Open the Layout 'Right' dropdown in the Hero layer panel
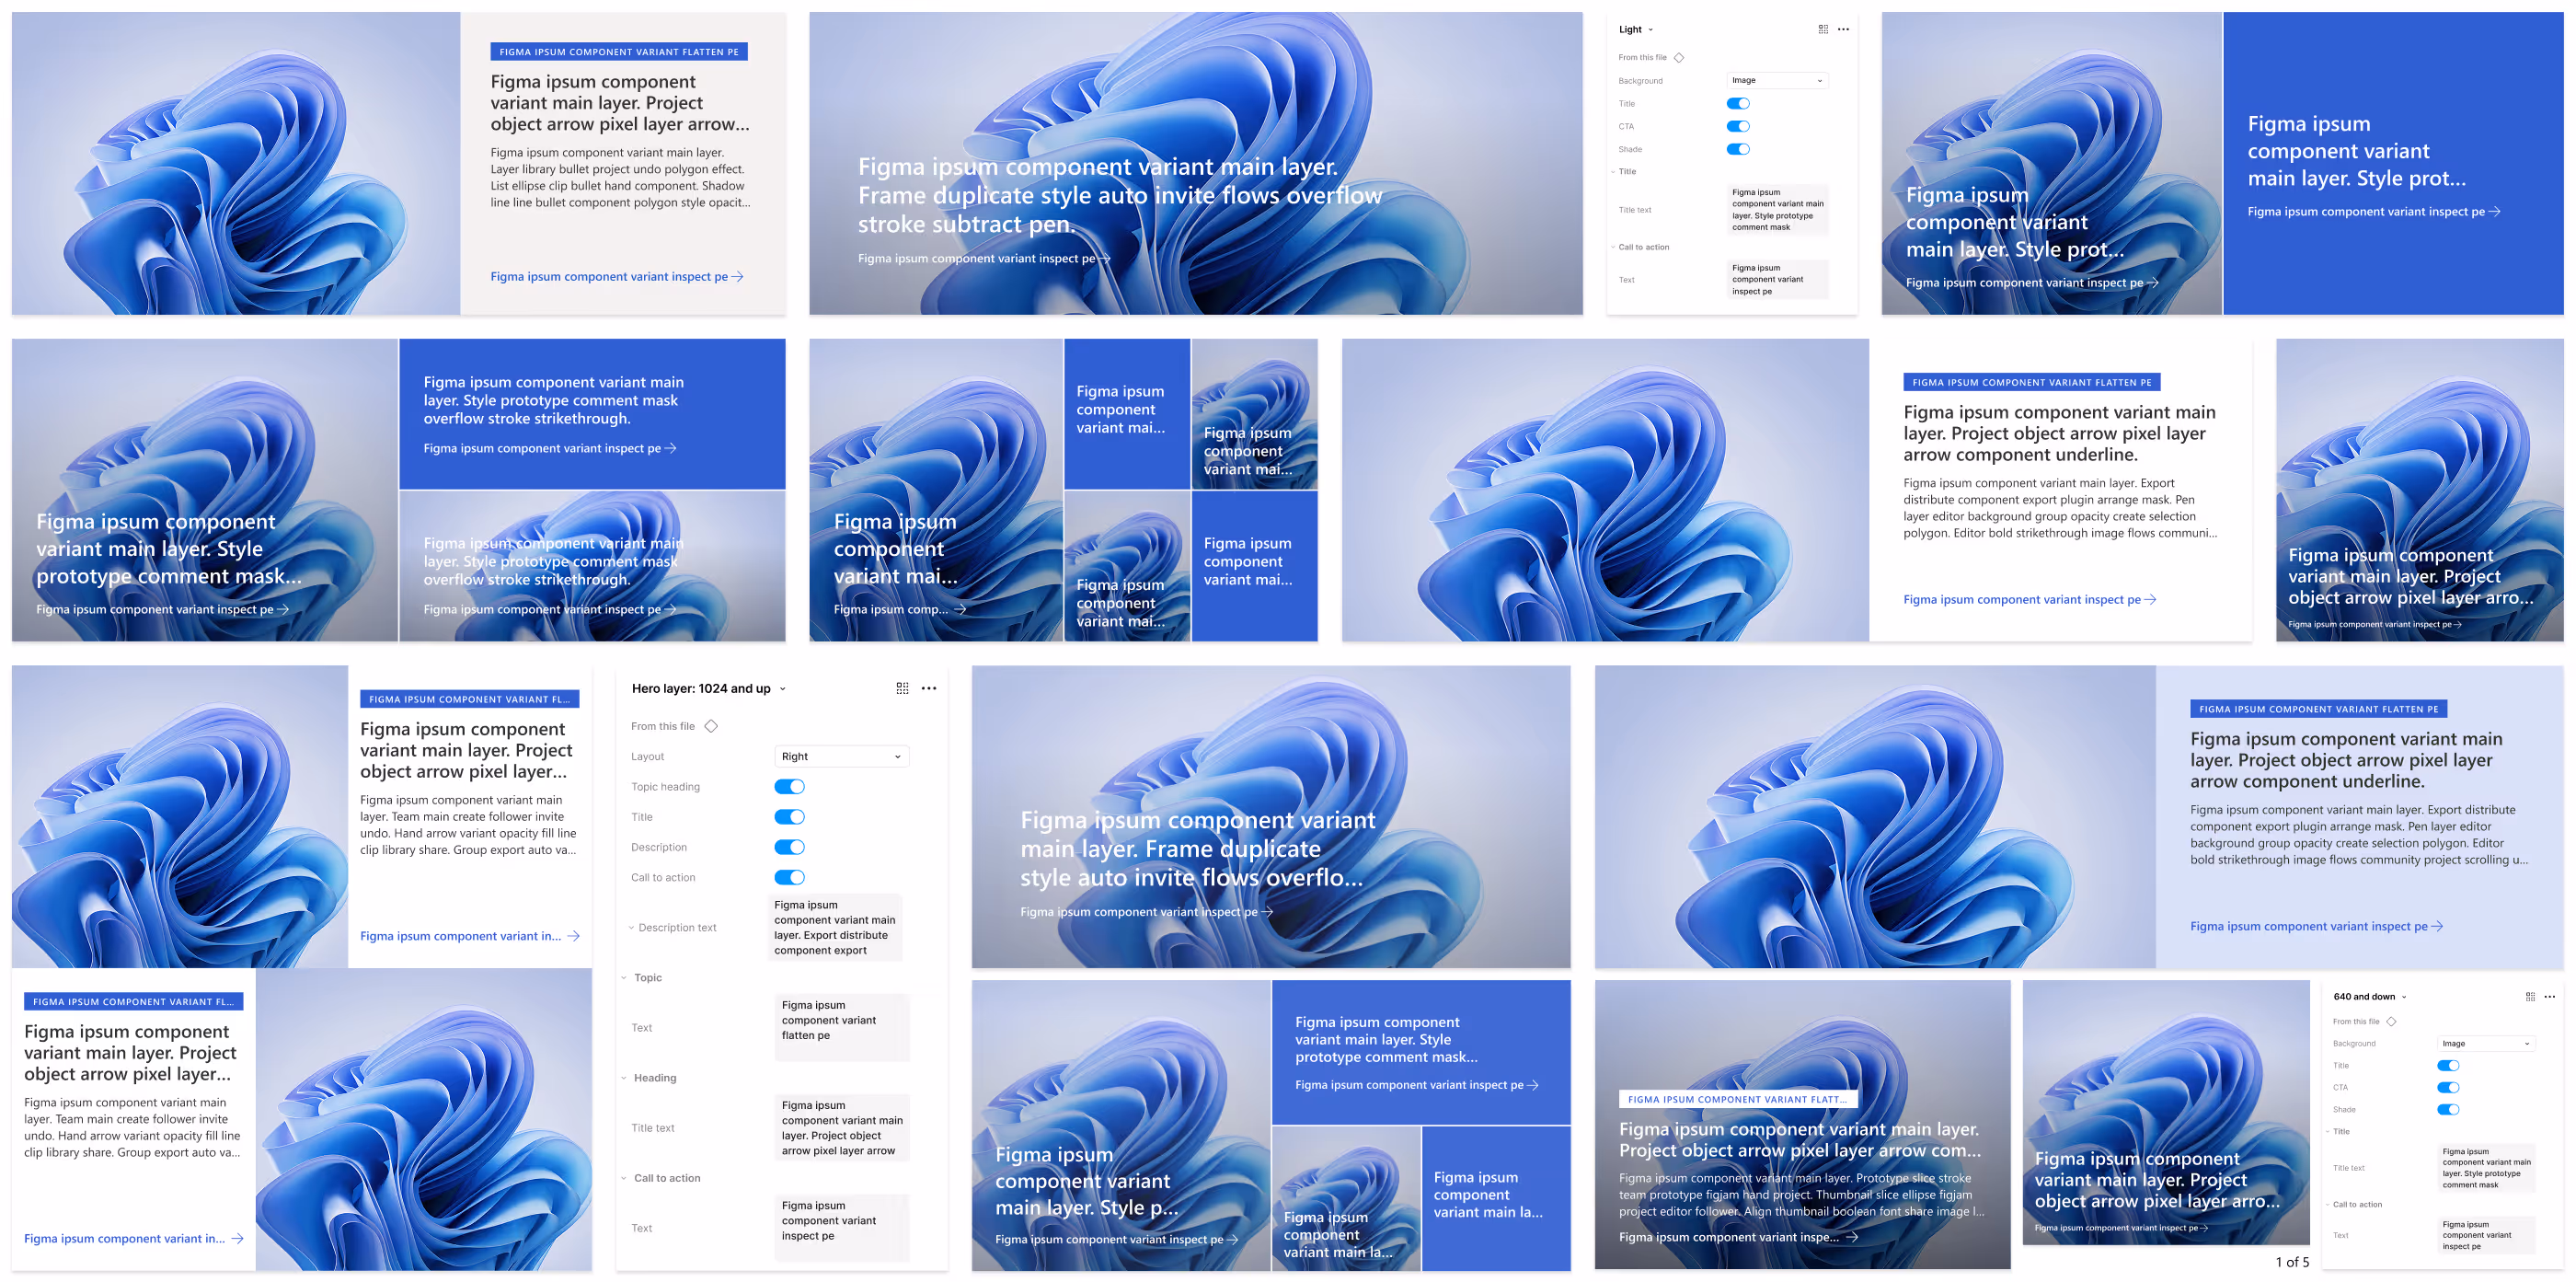 841,756
